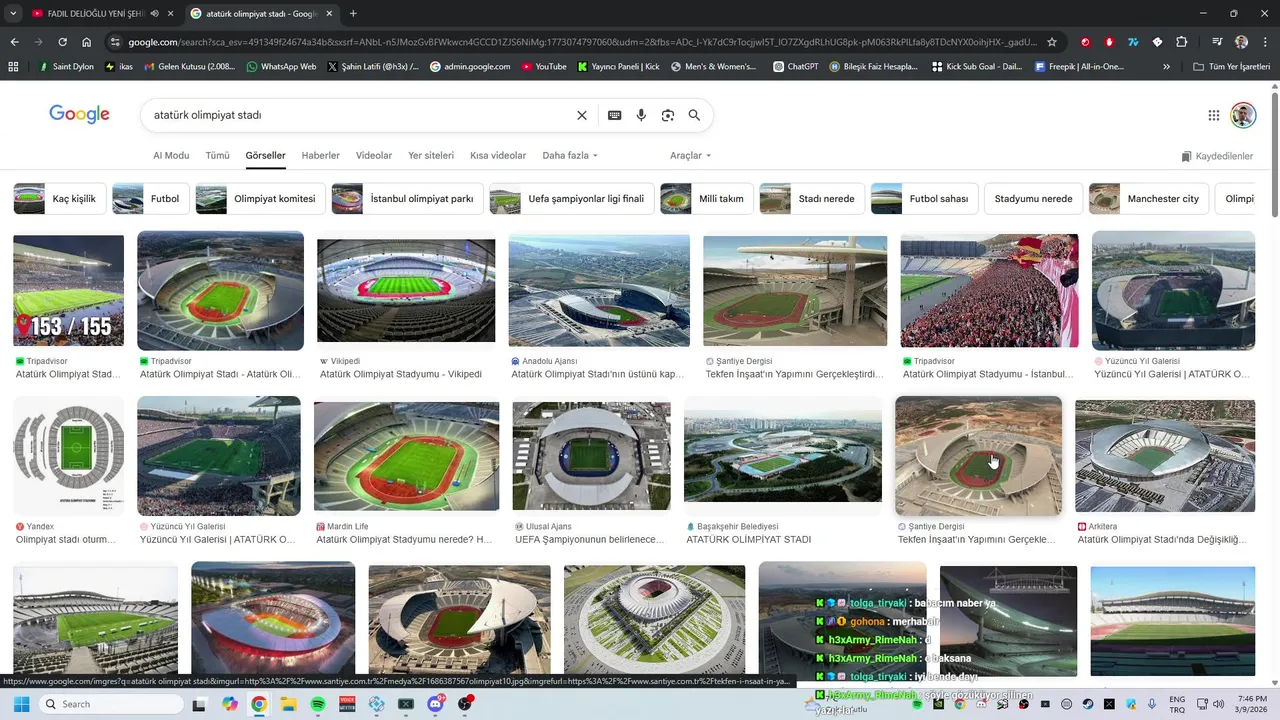Open the 7TV extension icon
This screenshot has height=720, width=1280.
click(x=1133, y=42)
